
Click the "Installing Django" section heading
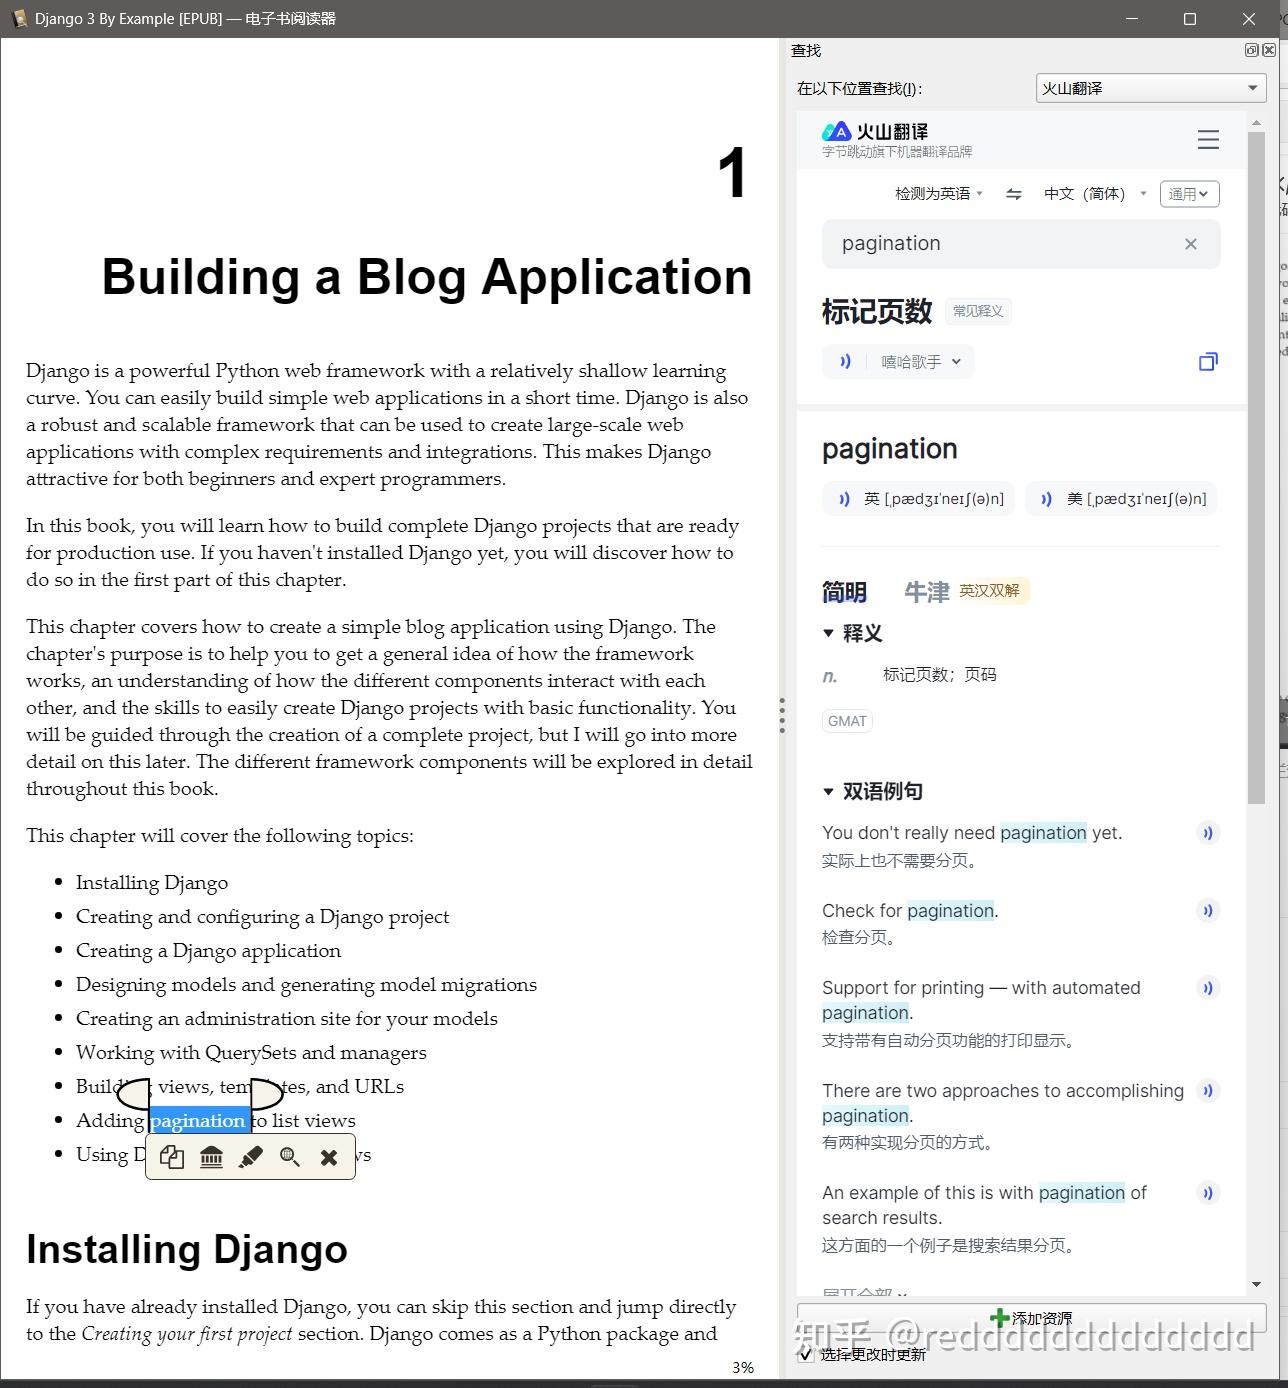pyautogui.click(x=187, y=1249)
